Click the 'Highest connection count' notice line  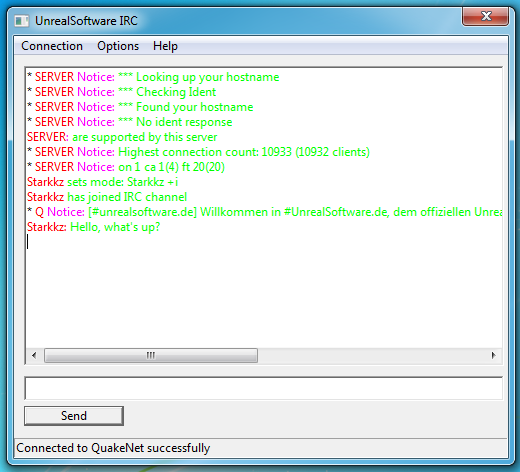(198, 152)
